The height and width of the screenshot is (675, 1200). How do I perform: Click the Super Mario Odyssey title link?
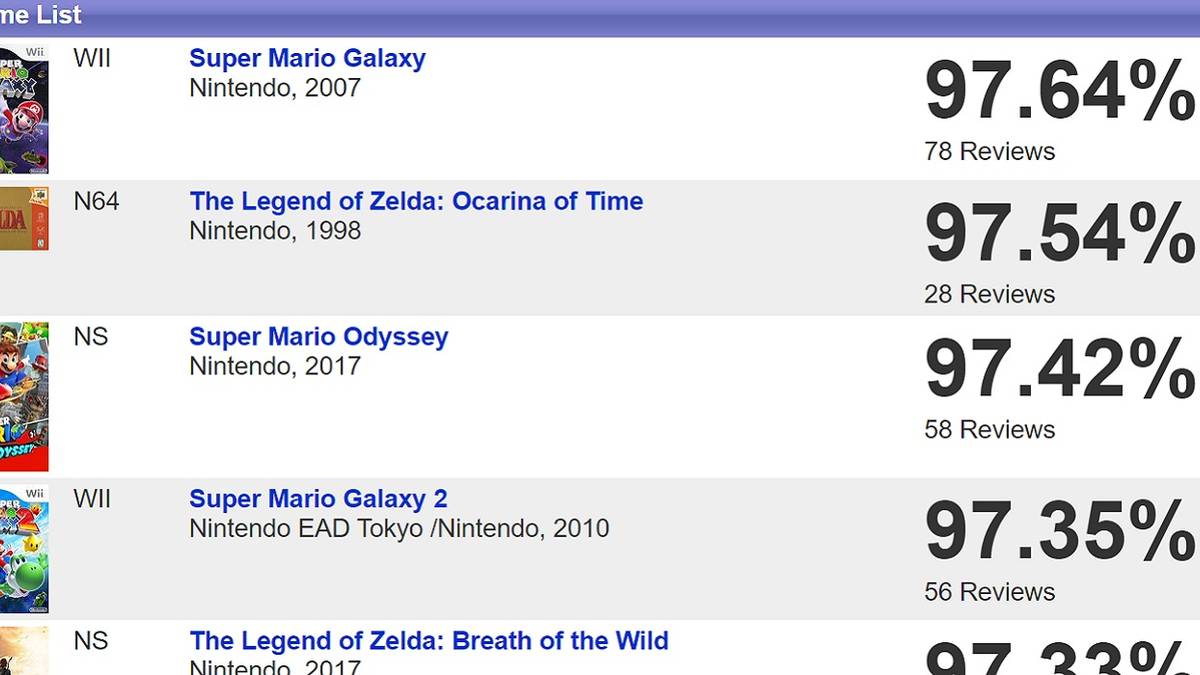click(318, 337)
